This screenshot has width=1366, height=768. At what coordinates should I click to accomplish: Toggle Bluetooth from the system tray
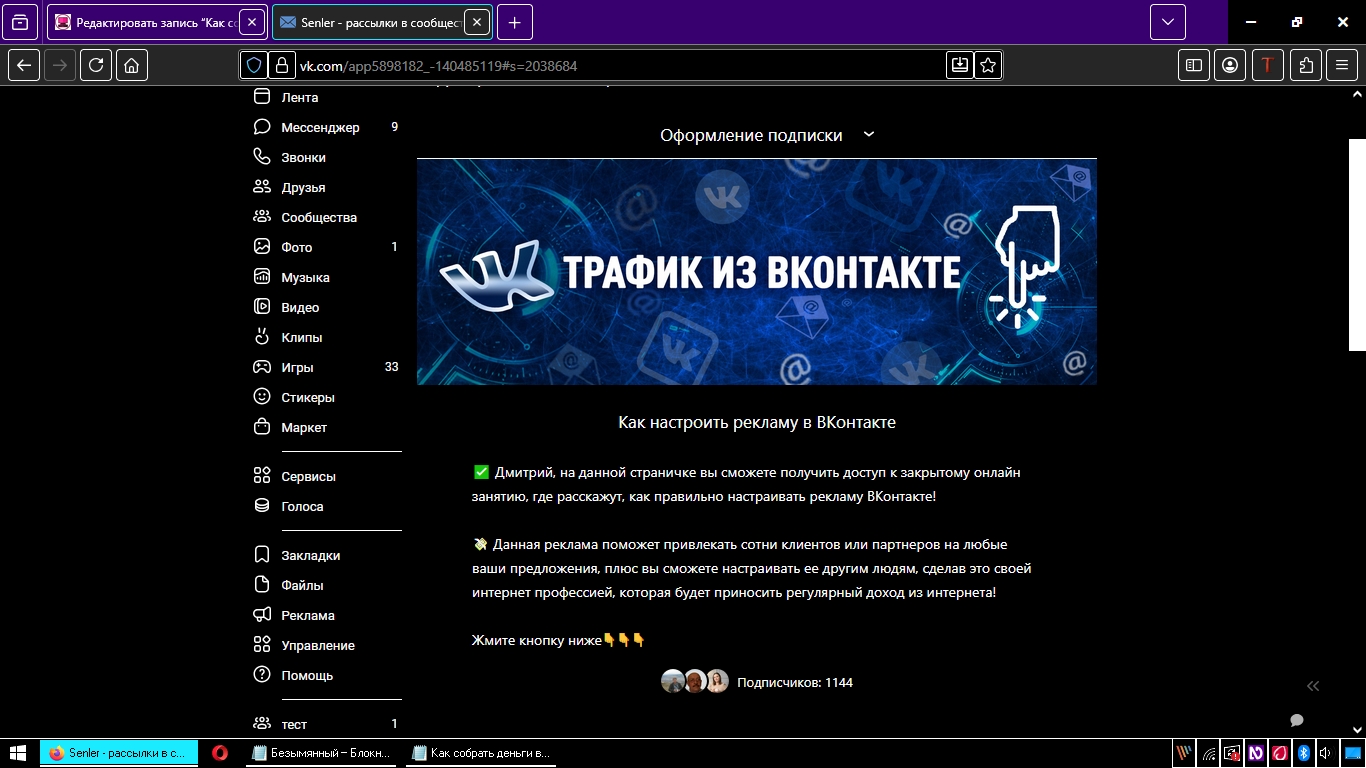[1303, 753]
